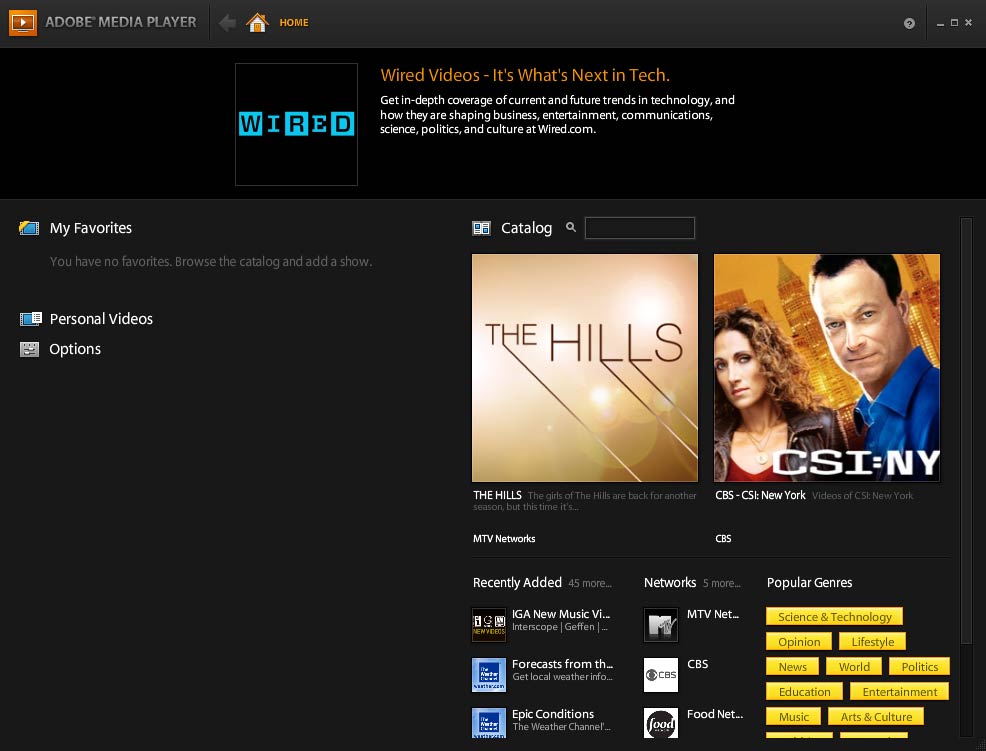This screenshot has height=751, width=986.
Task: Select the Entertainment genre tag
Action: click(x=899, y=692)
